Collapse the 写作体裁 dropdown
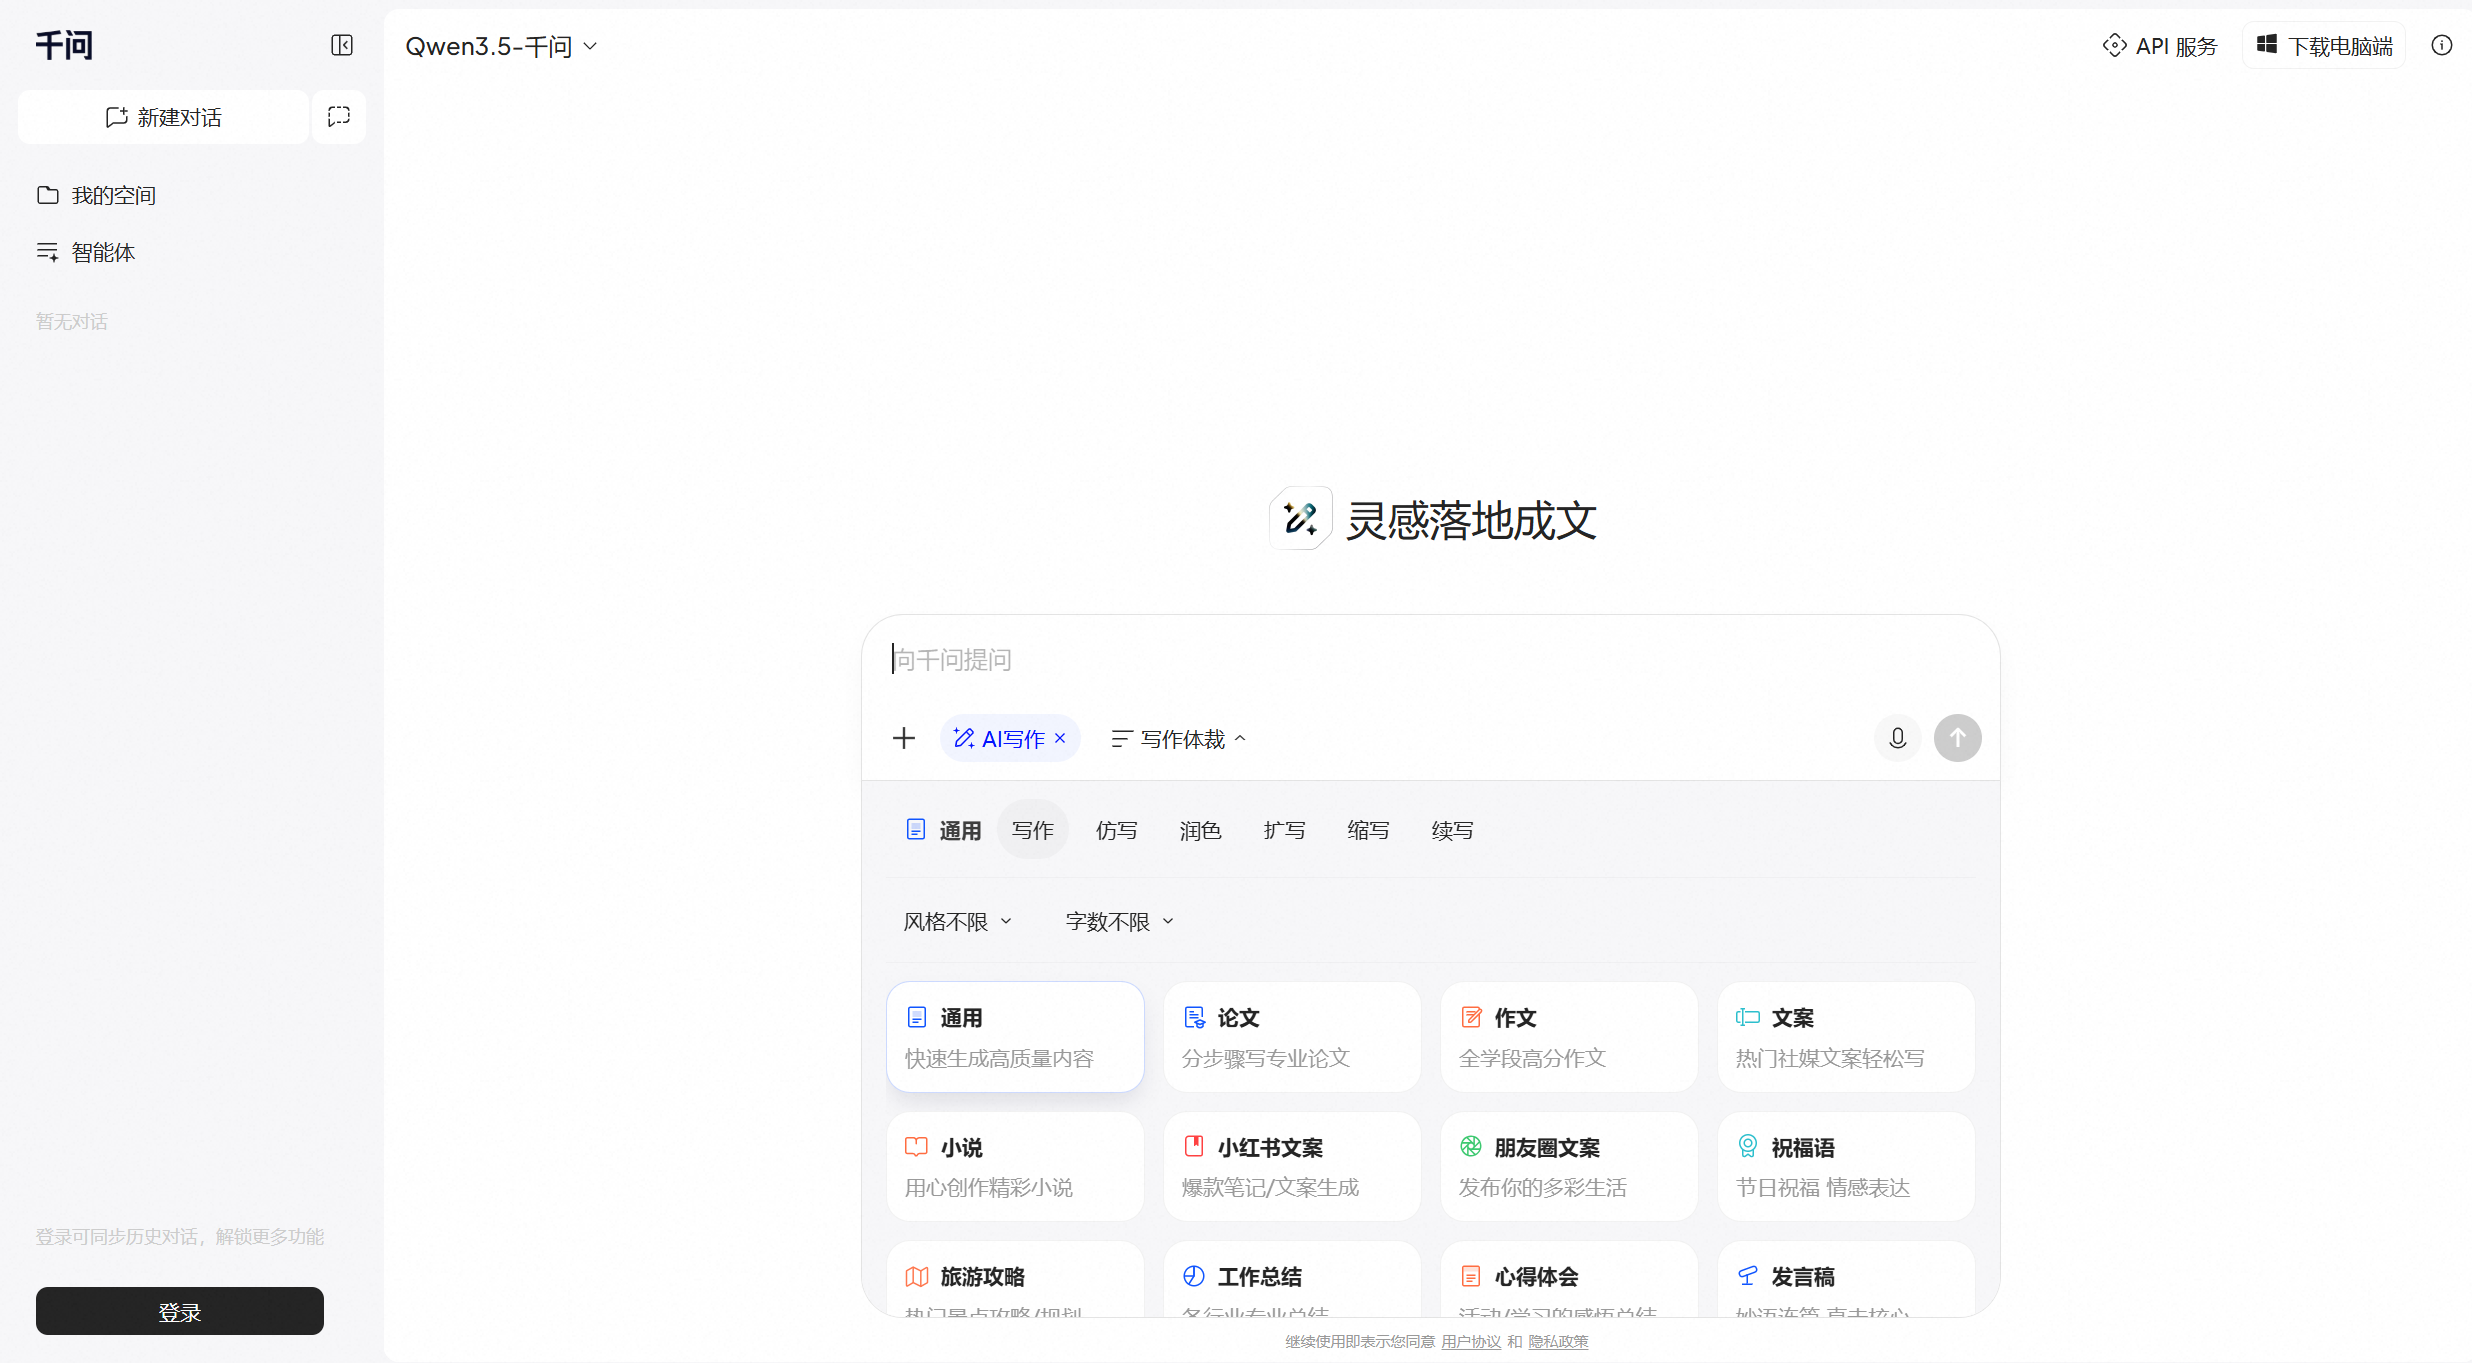 pos(1178,738)
